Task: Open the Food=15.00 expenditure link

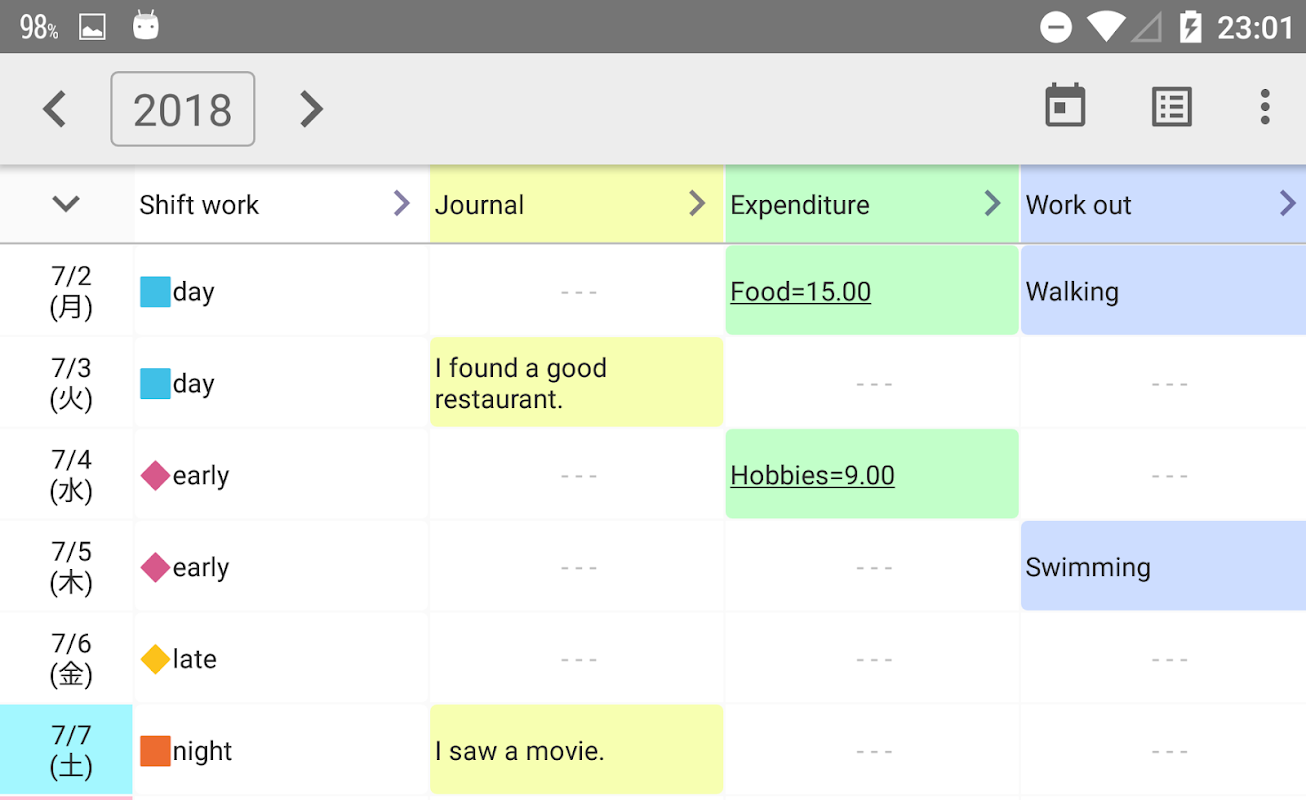Action: click(800, 292)
